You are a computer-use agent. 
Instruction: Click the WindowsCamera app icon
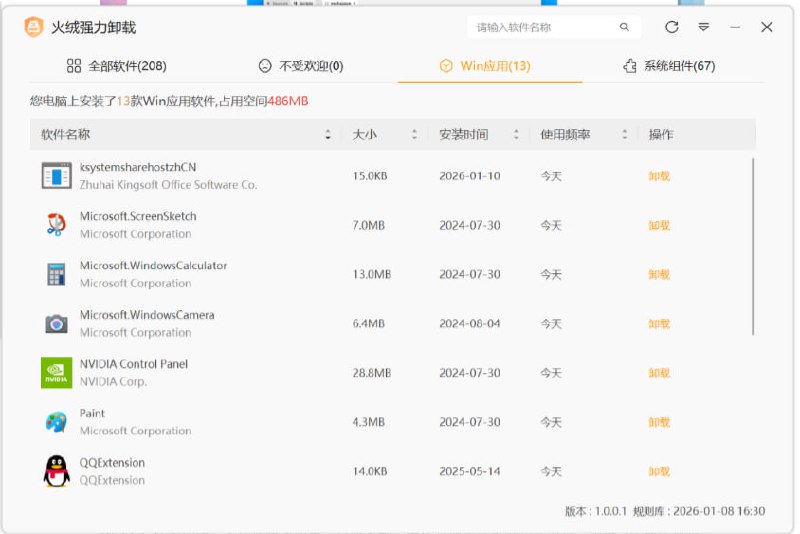pos(56,323)
